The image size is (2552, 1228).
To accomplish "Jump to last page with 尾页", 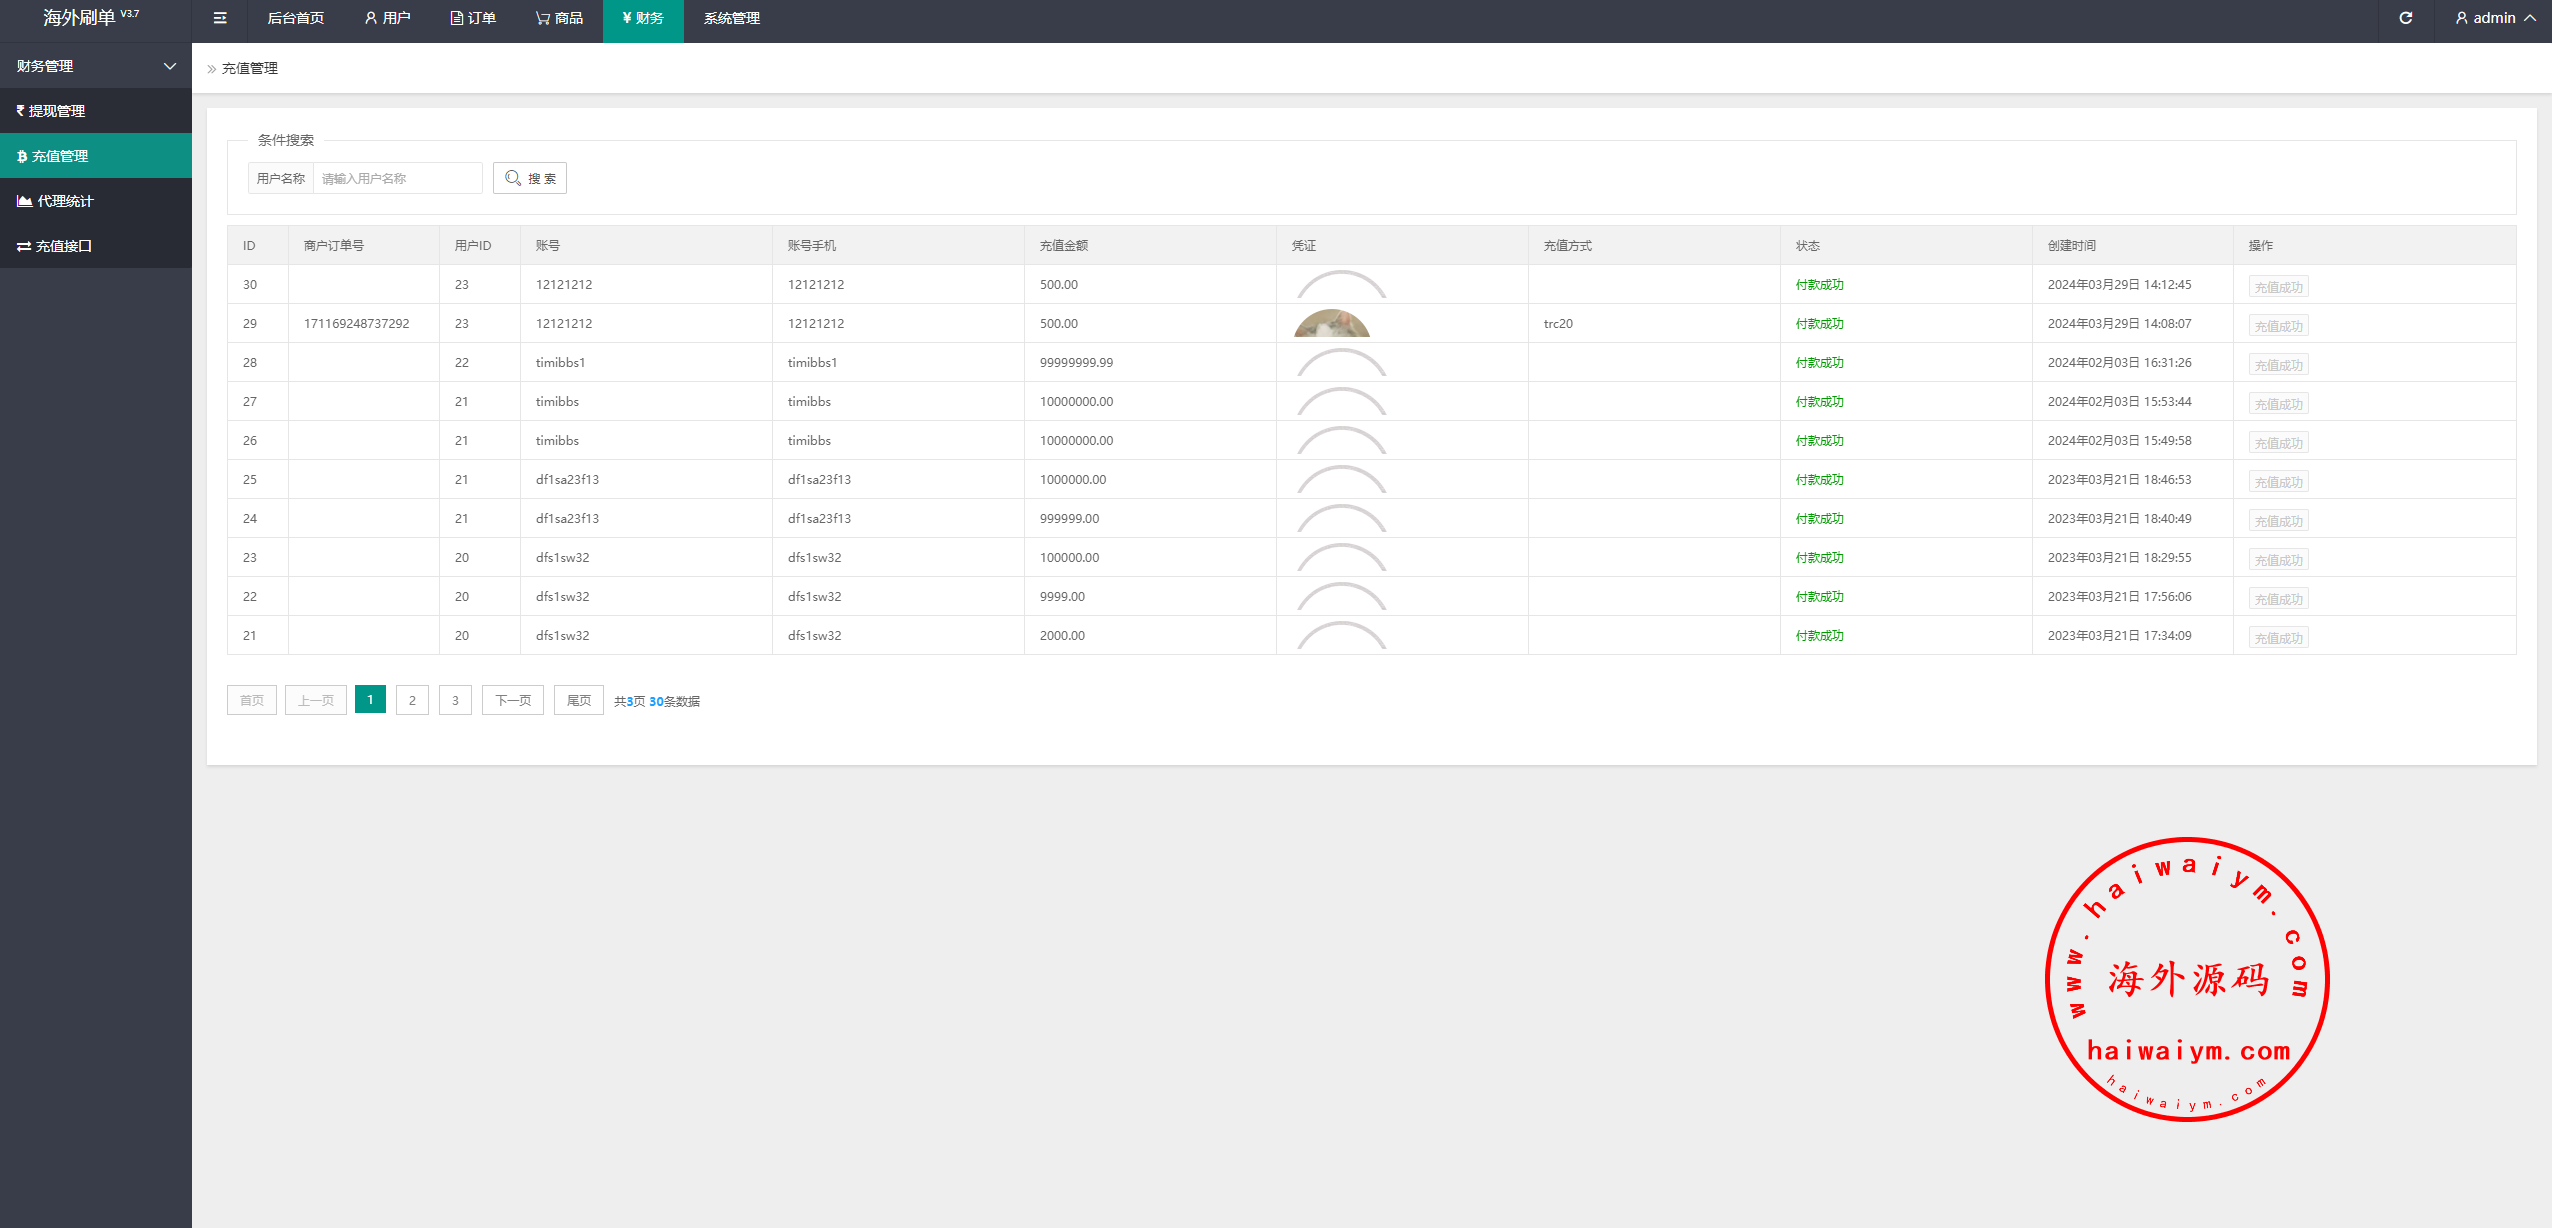I will point(578,700).
